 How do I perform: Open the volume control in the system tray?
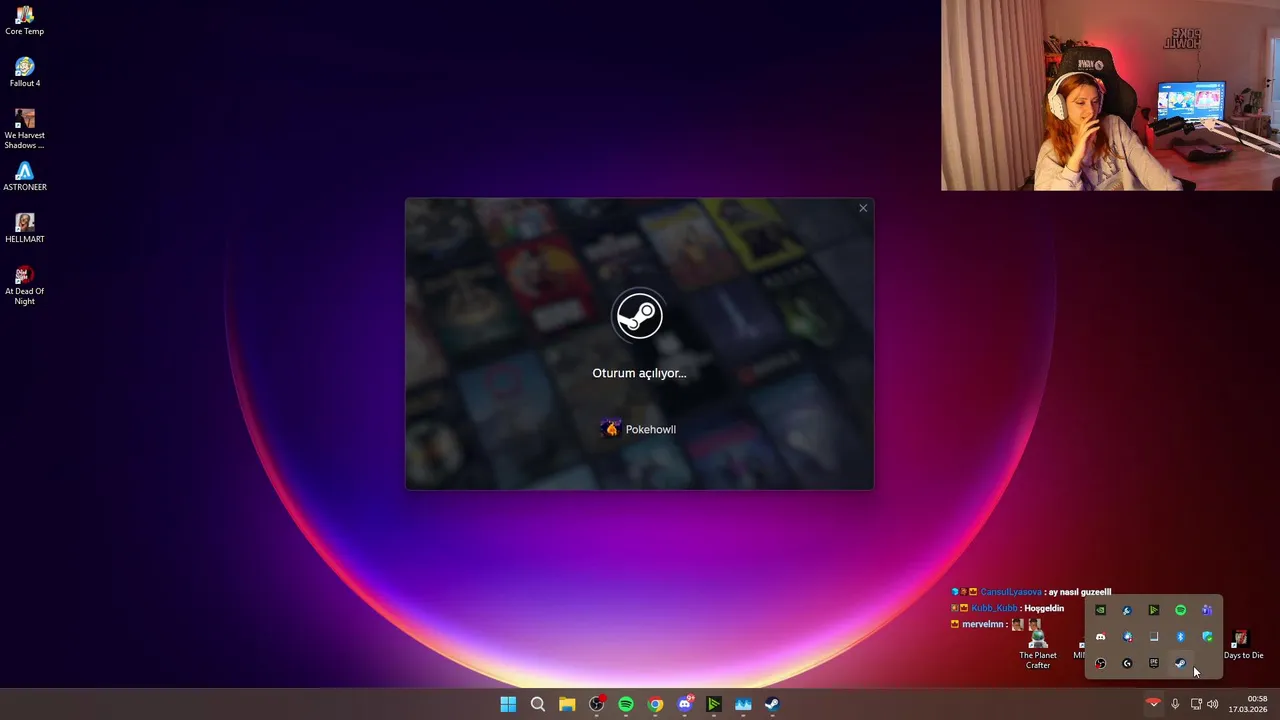click(1213, 704)
